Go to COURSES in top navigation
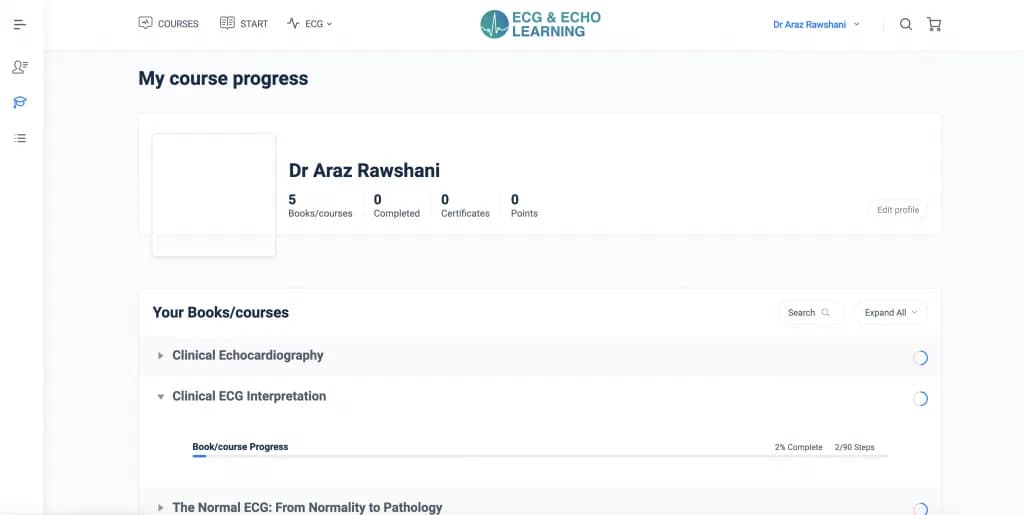 (x=168, y=23)
